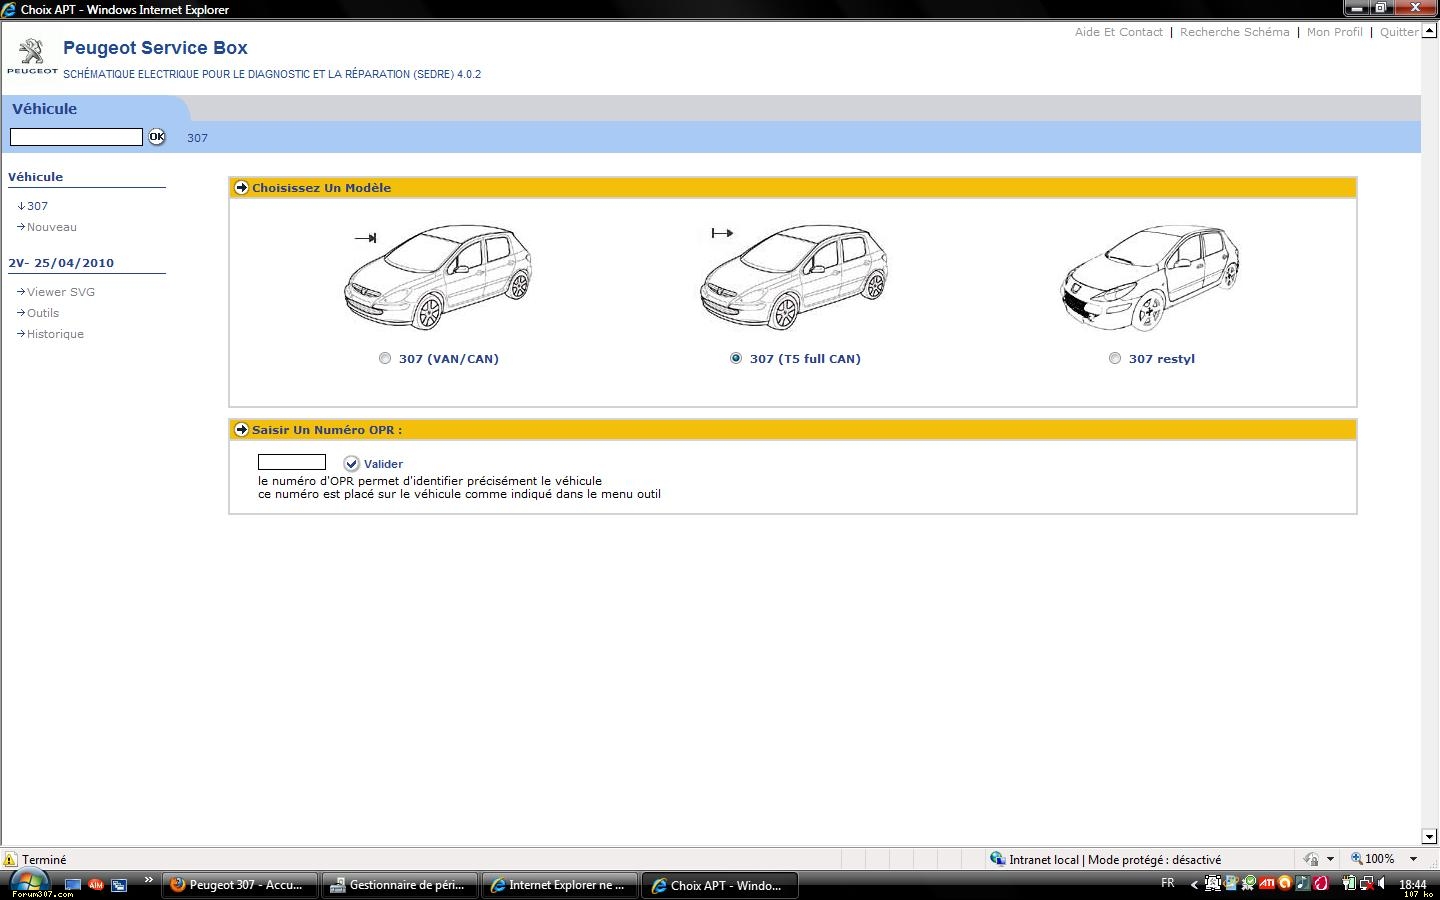Click the red swirl tray icon
Viewport: 1440px width, 900px height.
pyautogui.click(x=1321, y=883)
